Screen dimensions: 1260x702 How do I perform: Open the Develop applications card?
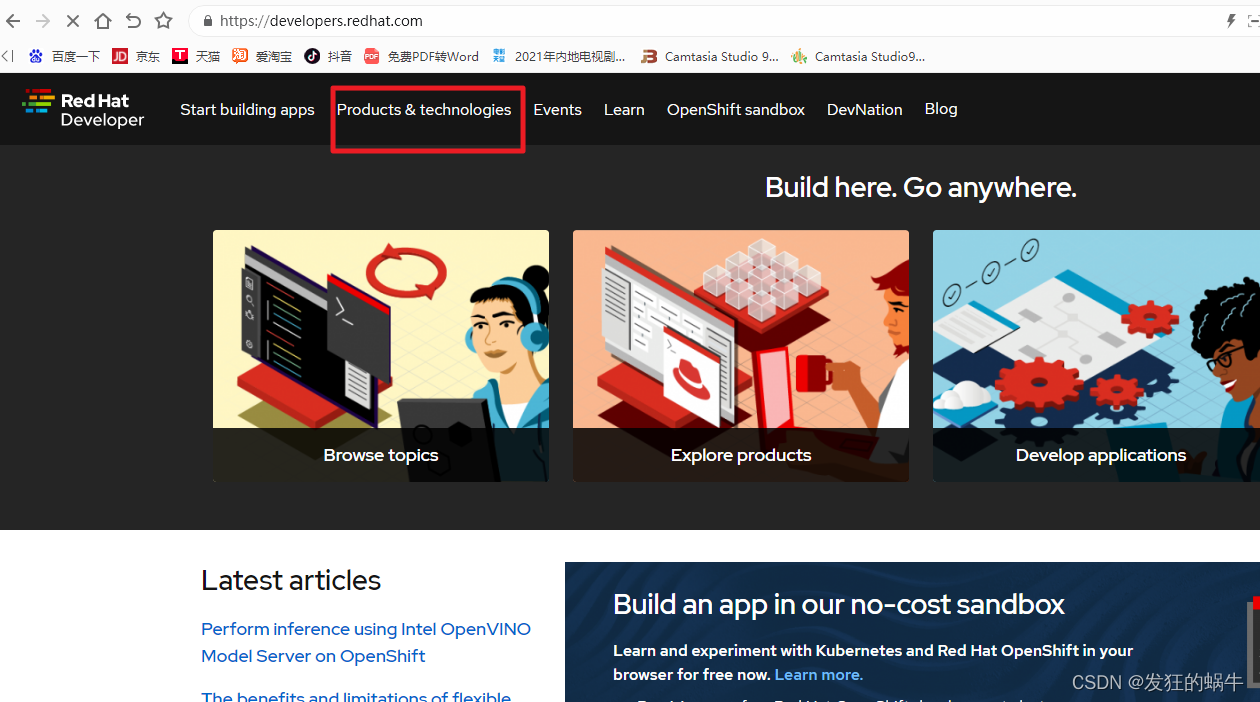click(1096, 356)
